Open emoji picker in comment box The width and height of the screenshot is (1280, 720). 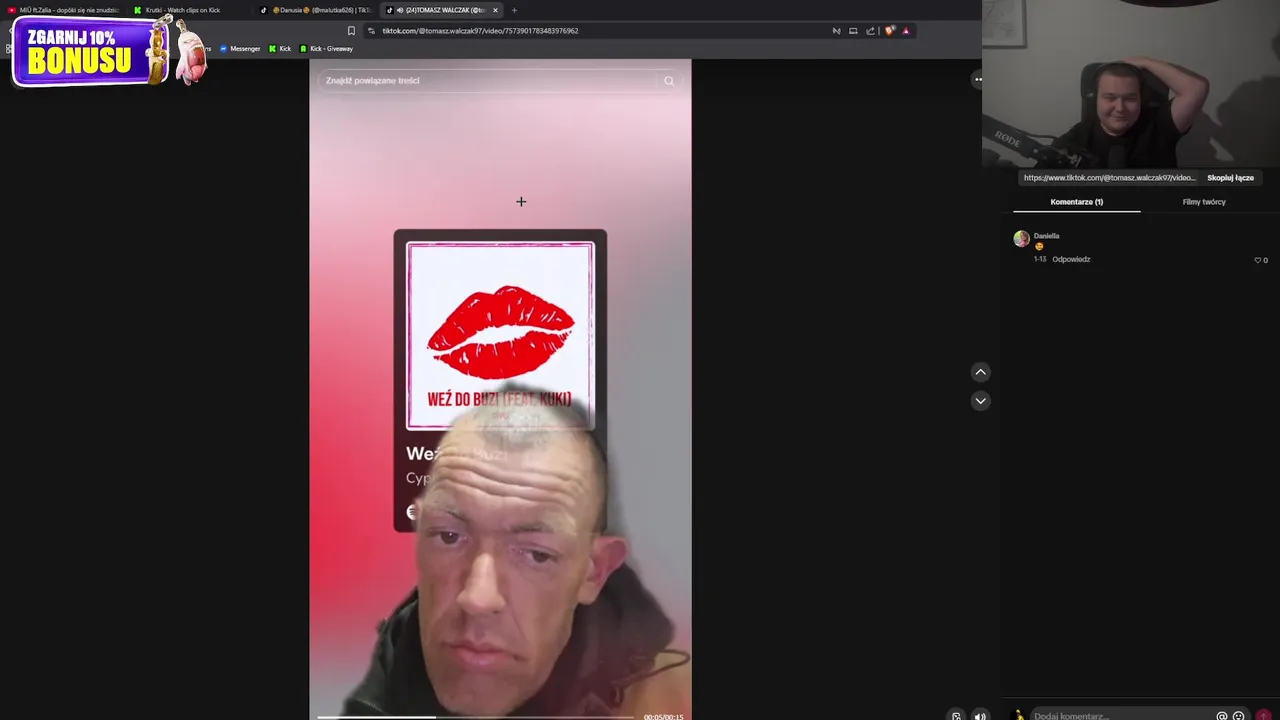(1238, 716)
